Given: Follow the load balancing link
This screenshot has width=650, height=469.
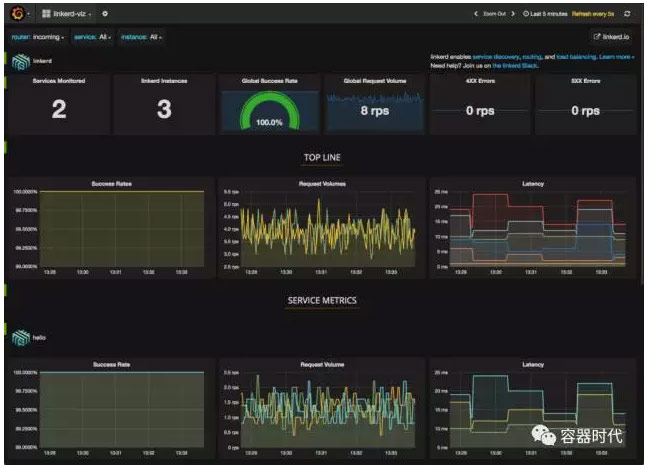Looking at the screenshot, I should pos(576,56).
